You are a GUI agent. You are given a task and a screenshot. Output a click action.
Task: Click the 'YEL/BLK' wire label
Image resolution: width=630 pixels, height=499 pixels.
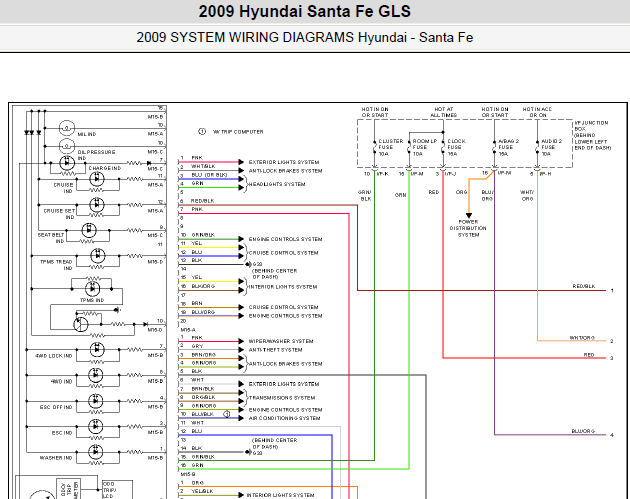(202, 491)
